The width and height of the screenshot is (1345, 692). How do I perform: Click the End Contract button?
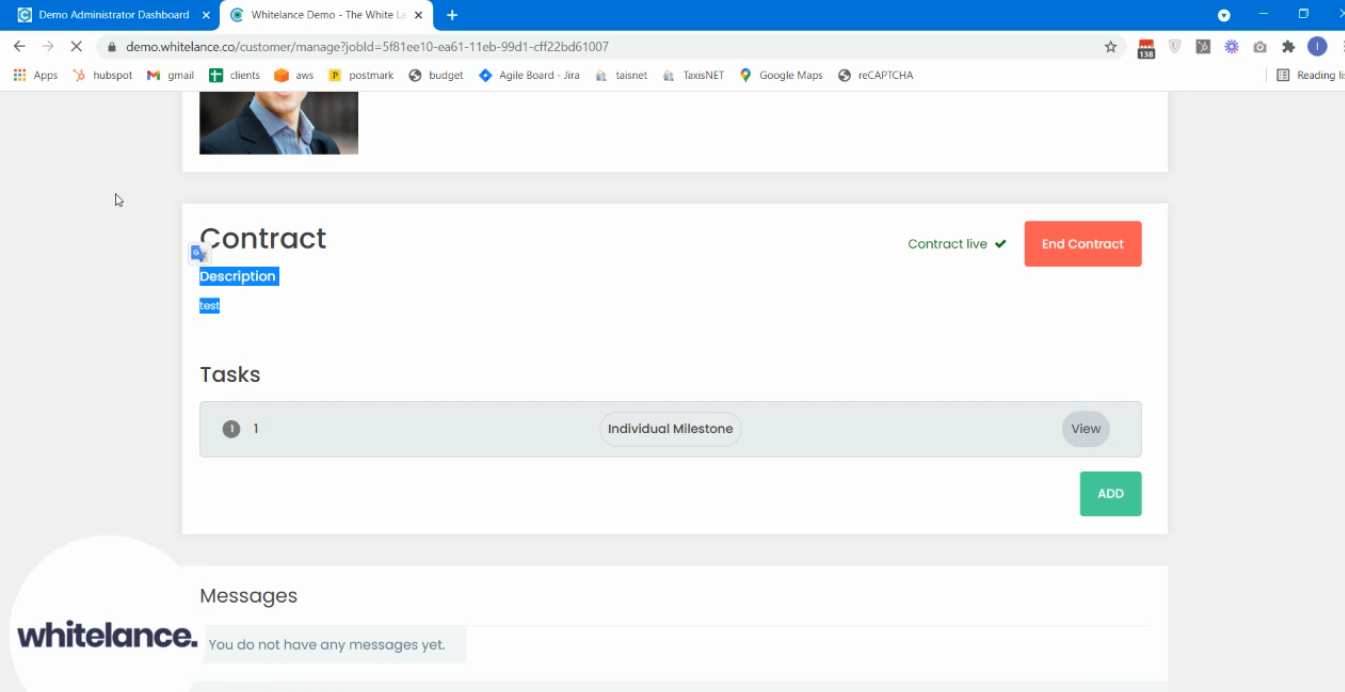pyautogui.click(x=1082, y=244)
